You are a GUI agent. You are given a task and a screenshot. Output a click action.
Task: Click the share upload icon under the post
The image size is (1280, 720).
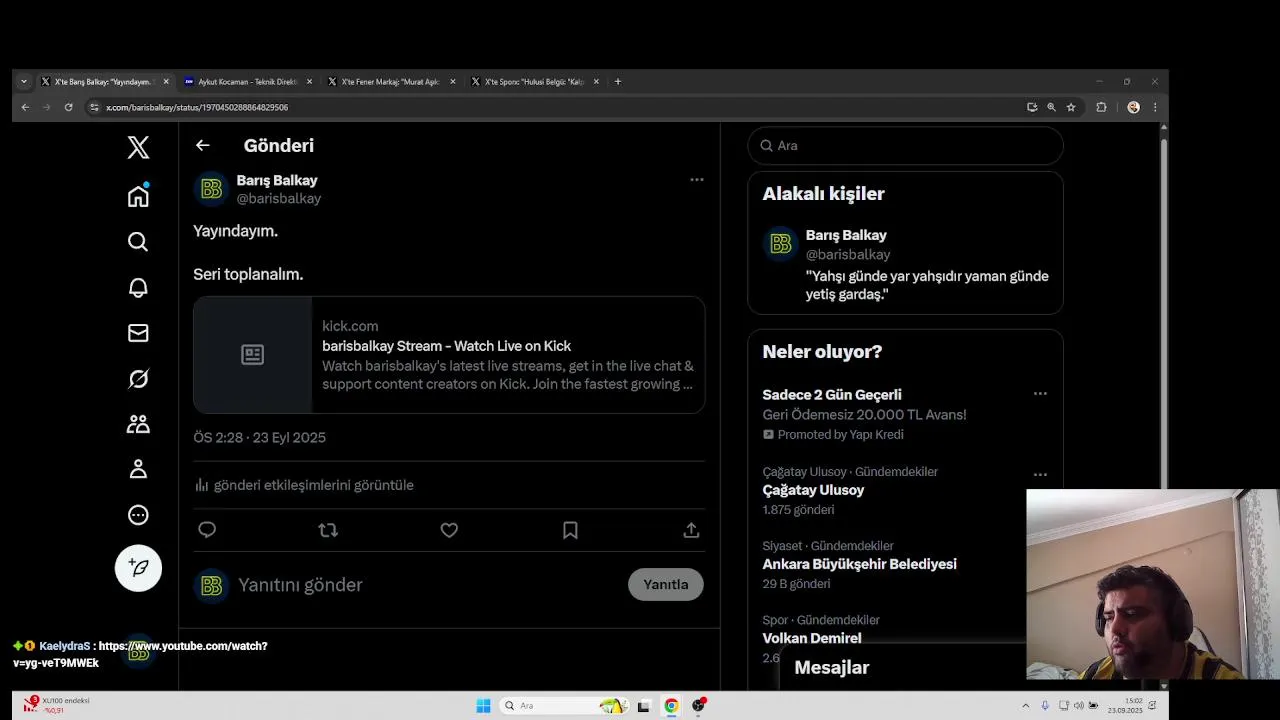point(691,530)
